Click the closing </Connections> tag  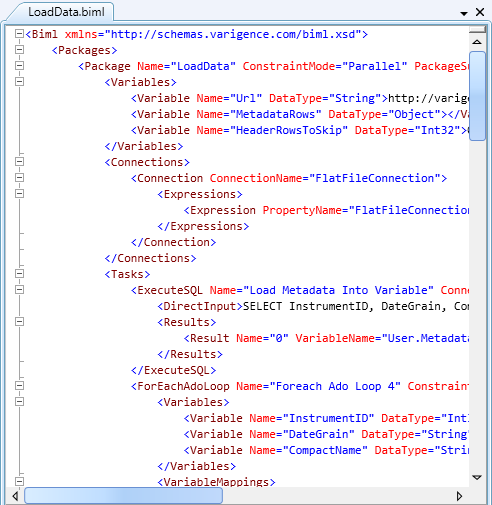coord(151,258)
